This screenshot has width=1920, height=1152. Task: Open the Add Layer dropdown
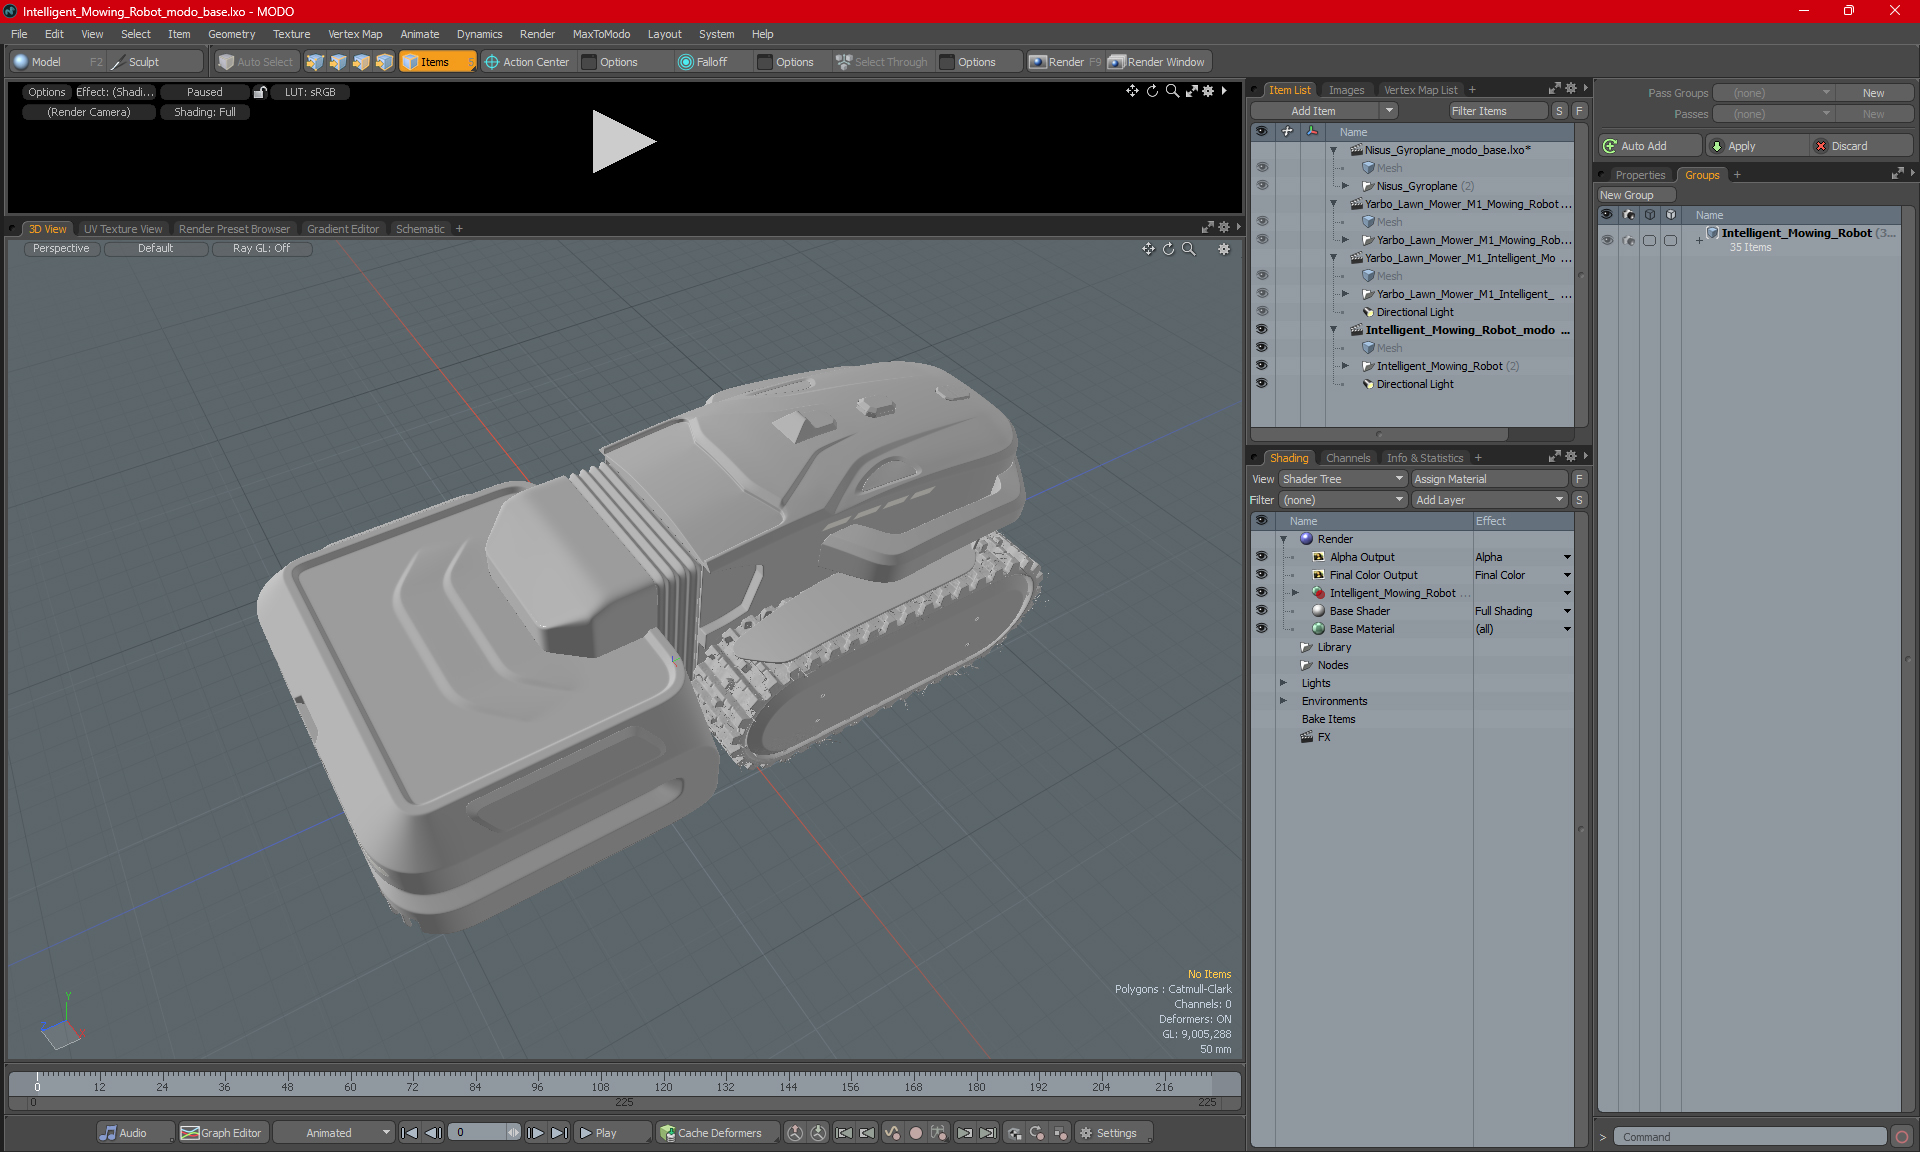tap(1489, 500)
